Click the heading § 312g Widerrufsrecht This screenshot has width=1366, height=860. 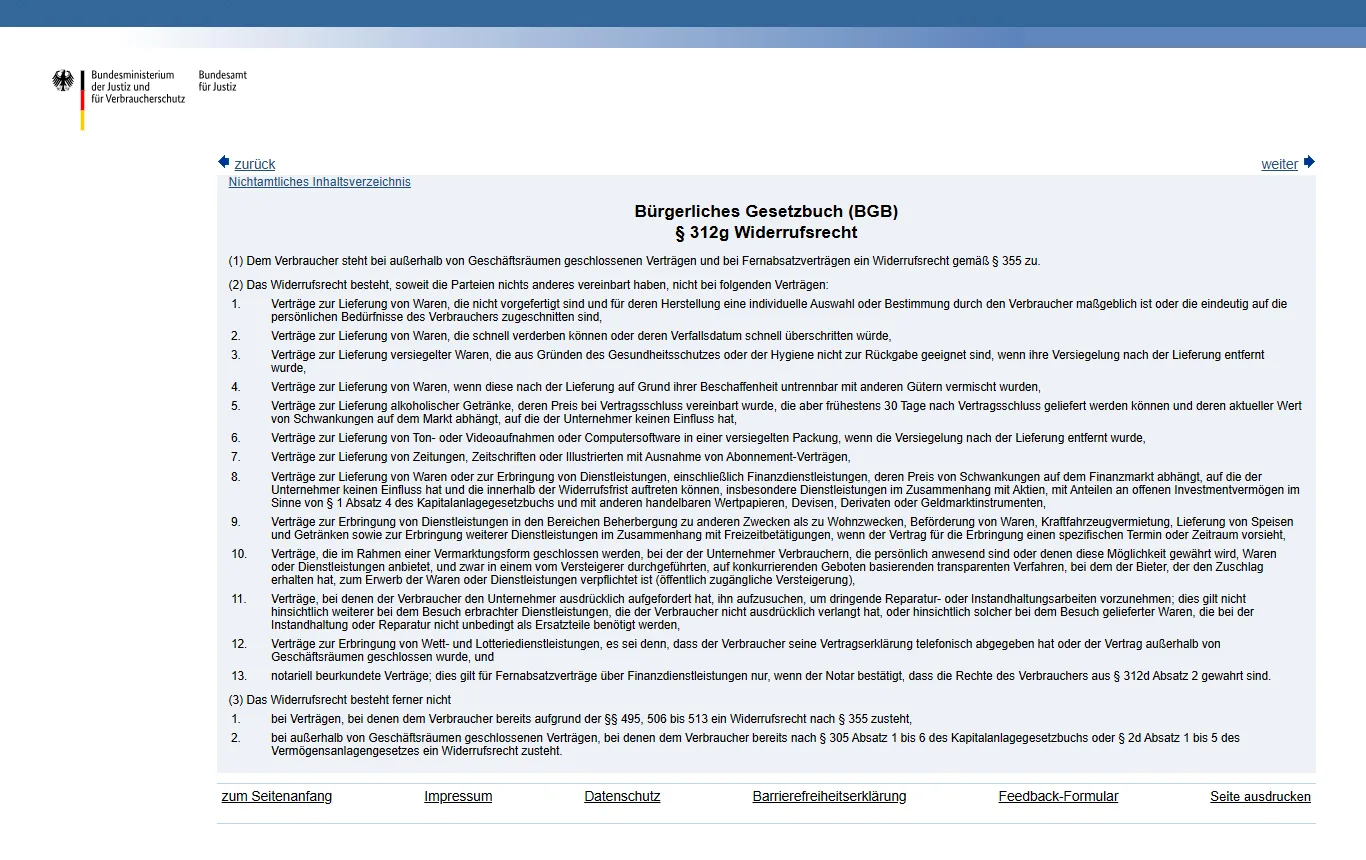(x=766, y=233)
